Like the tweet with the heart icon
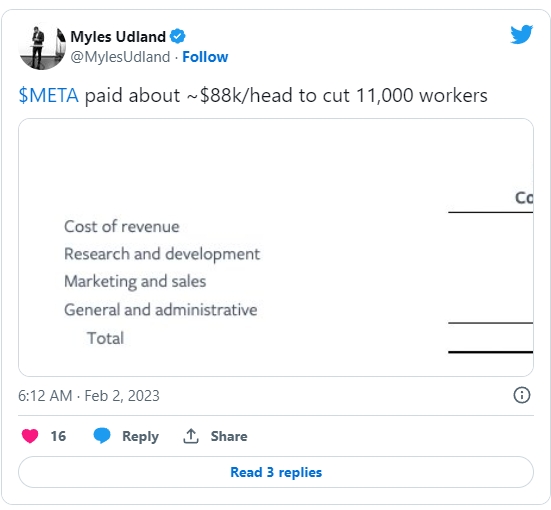 pos(30,436)
